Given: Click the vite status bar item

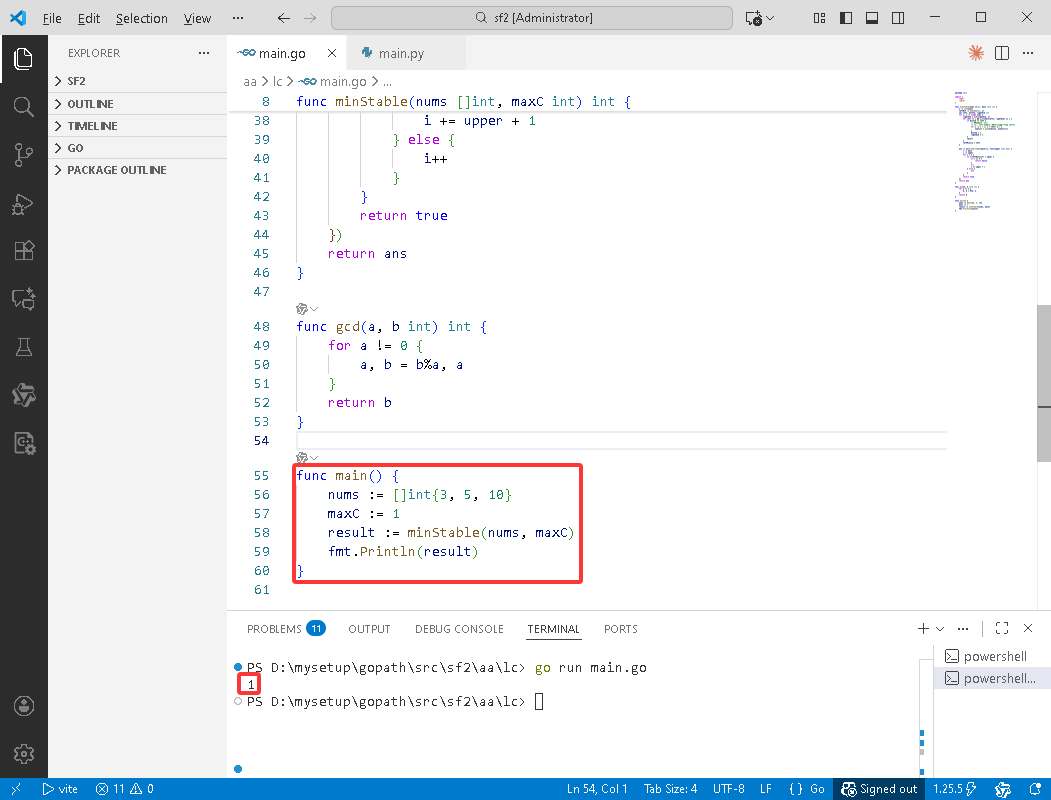Looking at the screenshot, I should 60,789.
